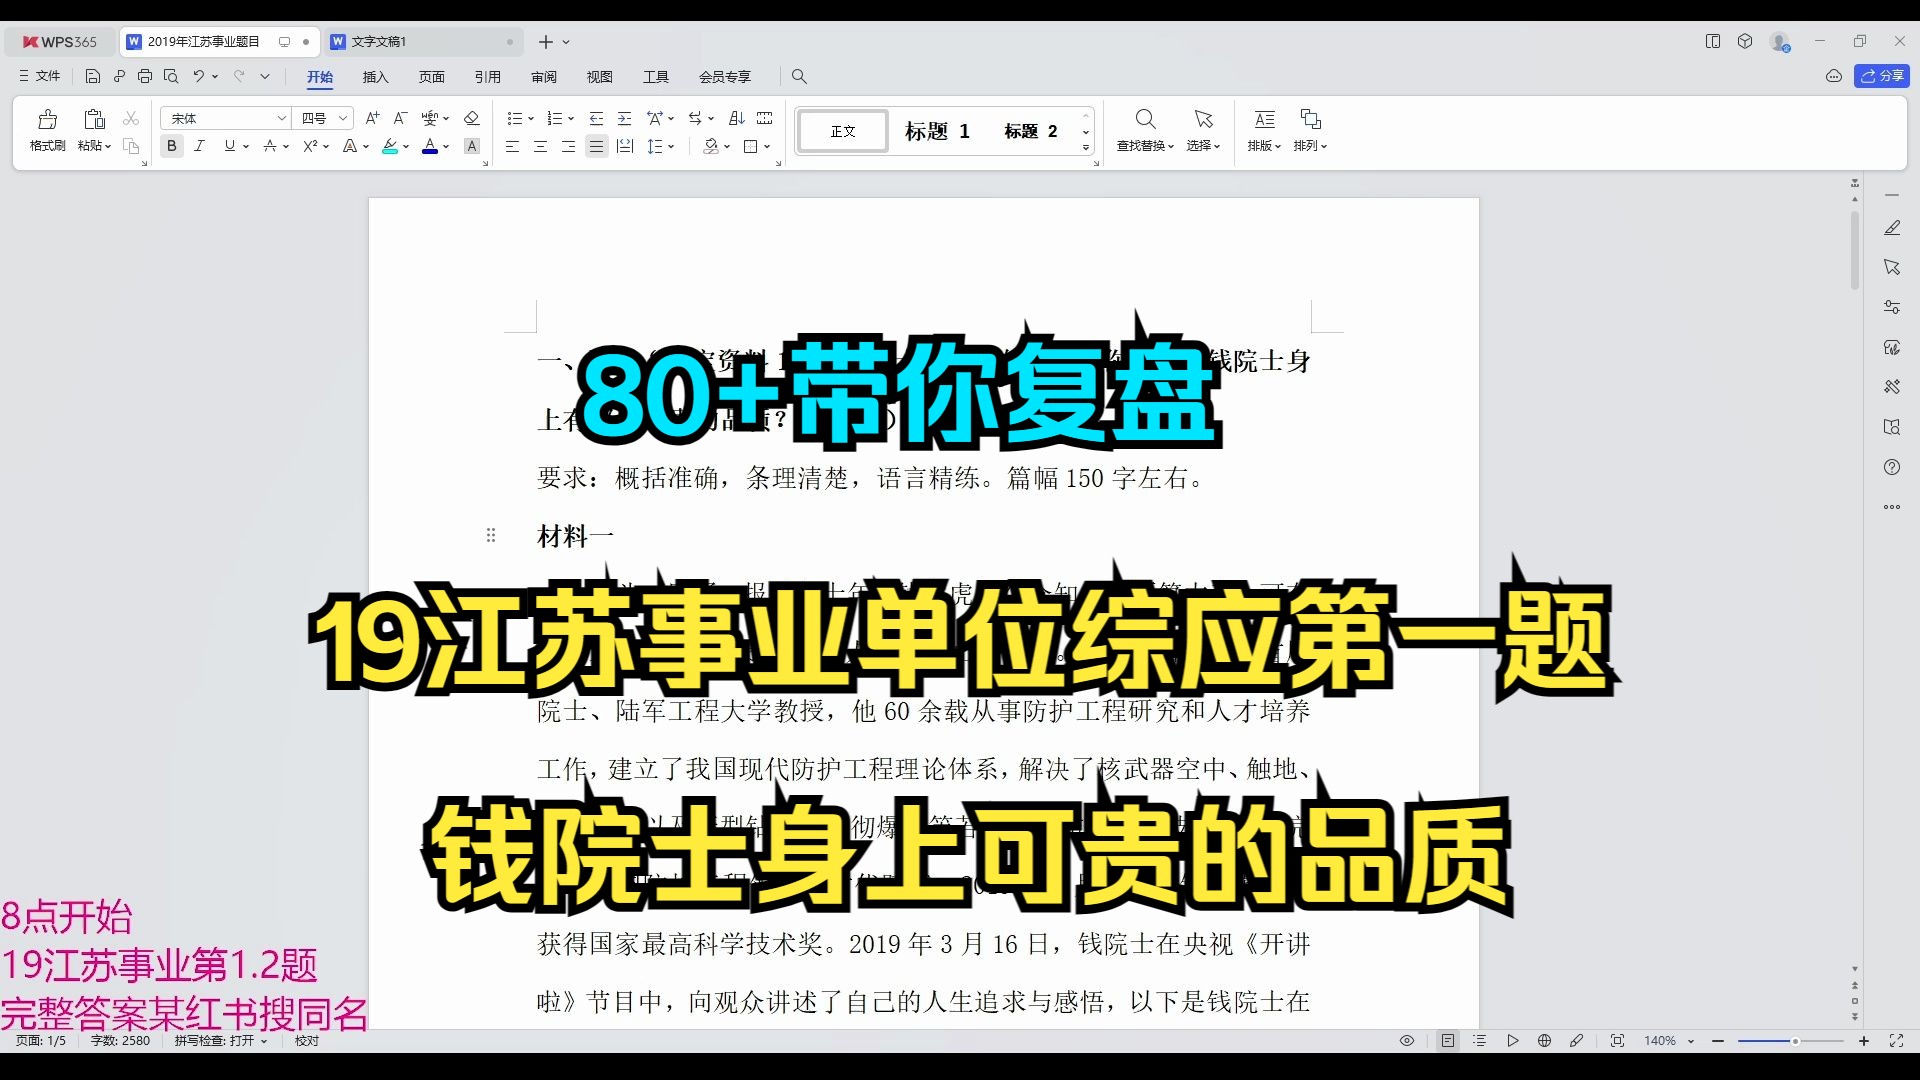Clear formatting with the eraser icon
This screenshot has height=1080, width=1920.
click(x=472, y=118)
